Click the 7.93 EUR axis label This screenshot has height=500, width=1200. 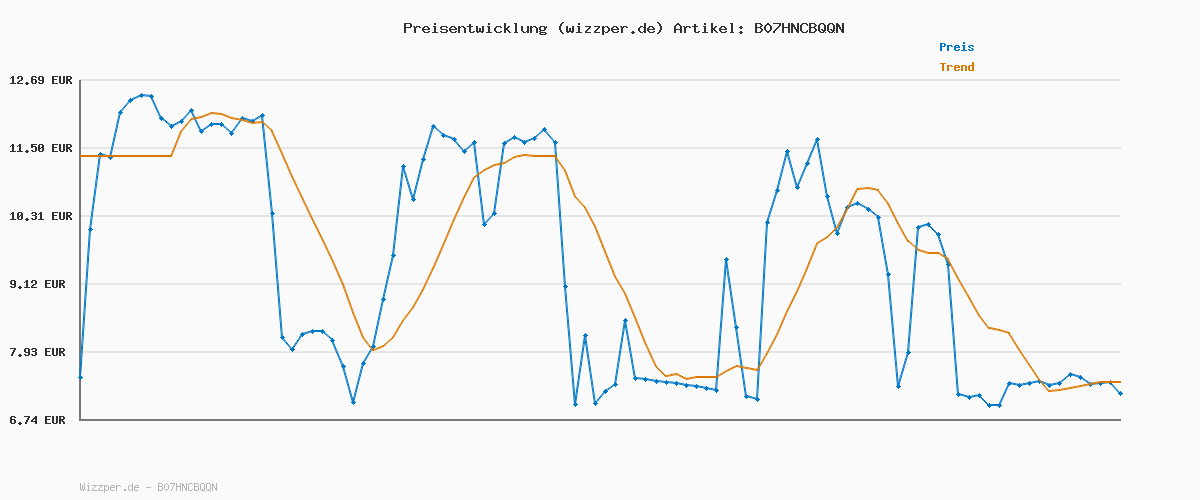pos(40,352)
